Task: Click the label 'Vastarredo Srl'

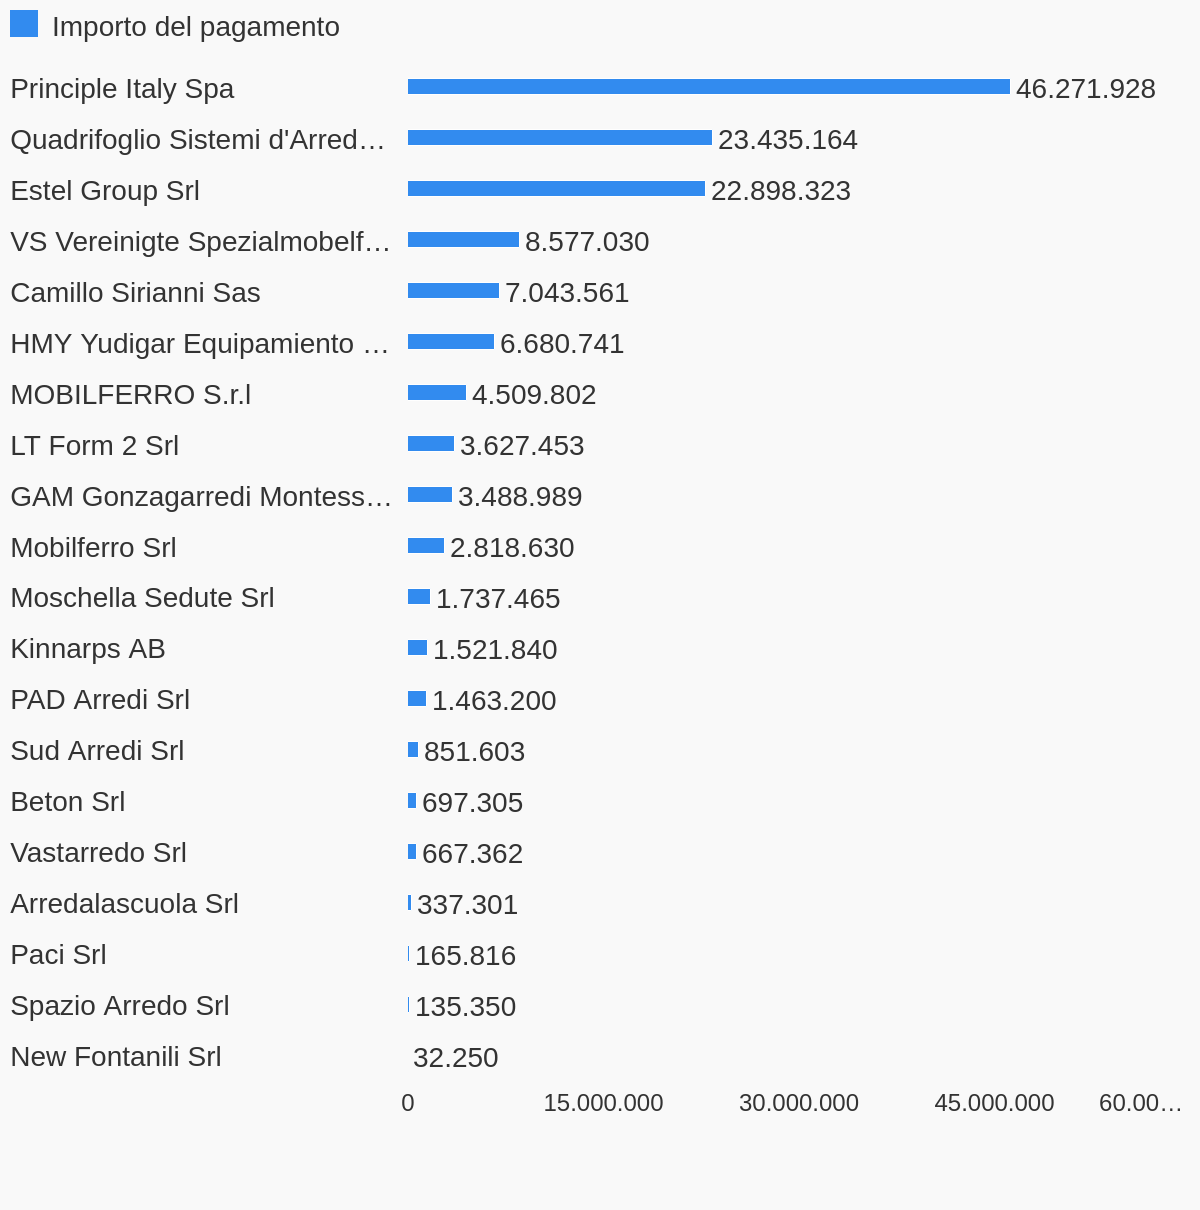Action: click(x=98, y=853)
